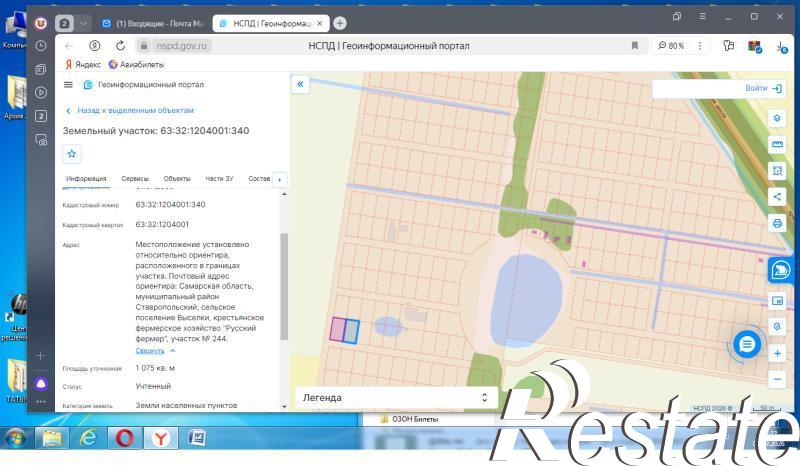Open the round support chat bubble
Viewport: 800px width, 466px height.
pyautogui.click(x=746, y=345)
